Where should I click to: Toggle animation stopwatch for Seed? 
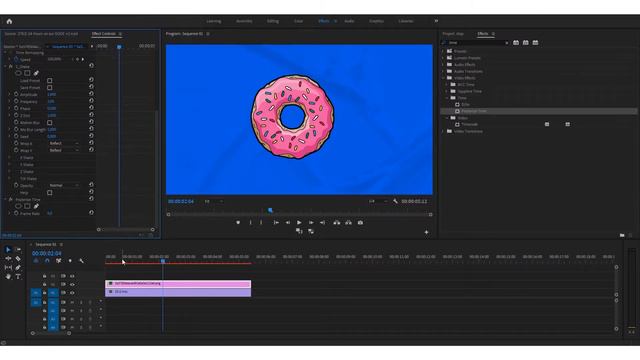(16, 136)
